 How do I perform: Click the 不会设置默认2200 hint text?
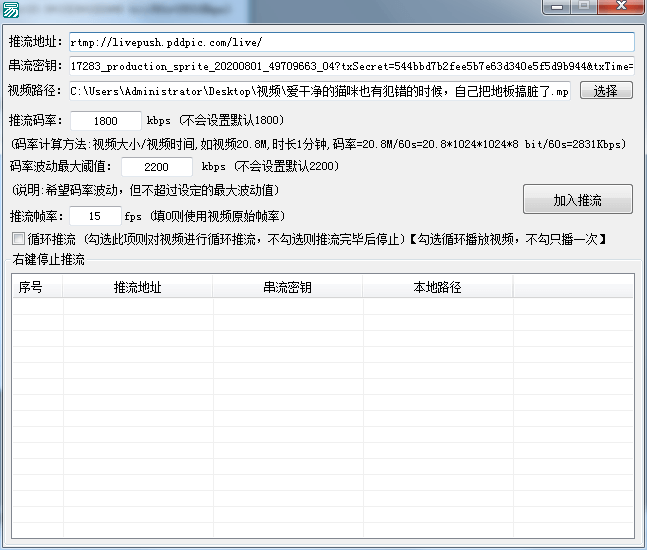coord(287,166)
